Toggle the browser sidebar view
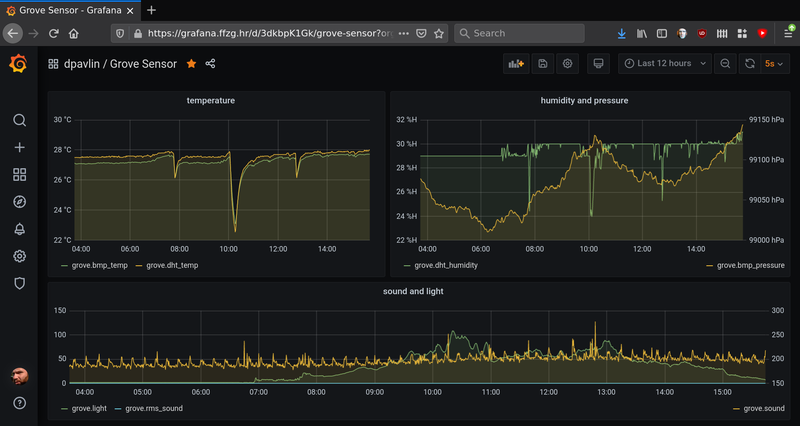The width and height of the screenshot is (800, 426). (662, 33)
